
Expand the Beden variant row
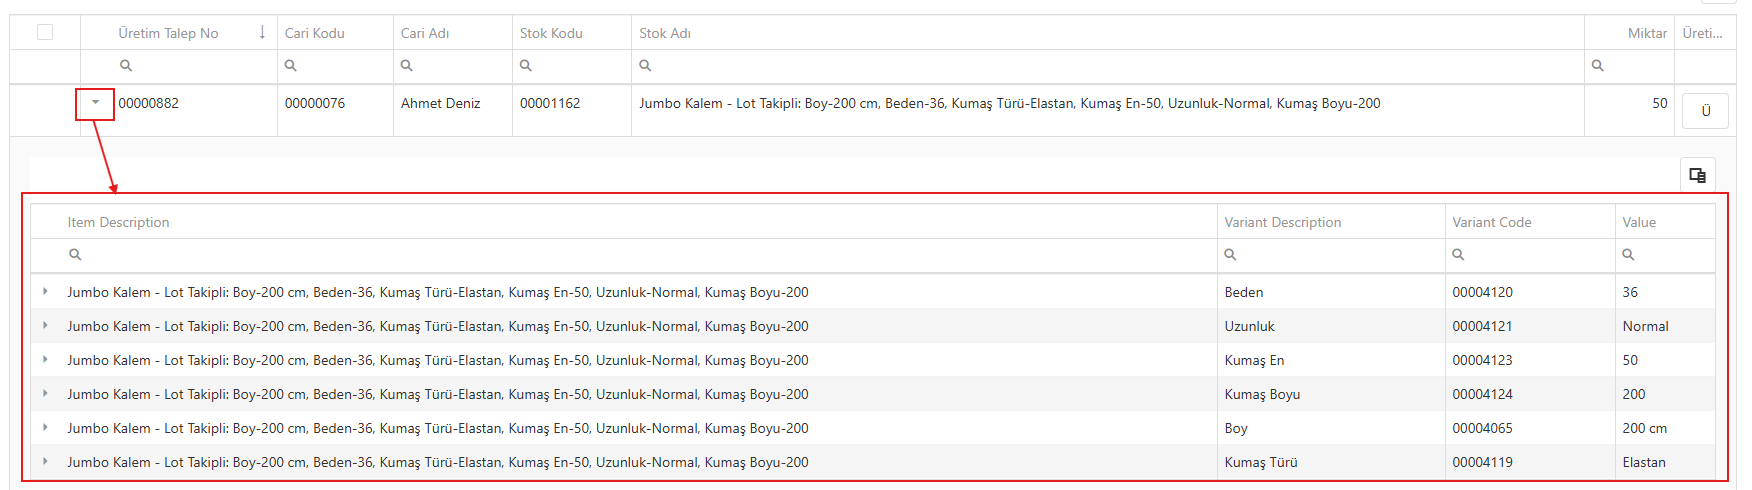coord(45,292)
